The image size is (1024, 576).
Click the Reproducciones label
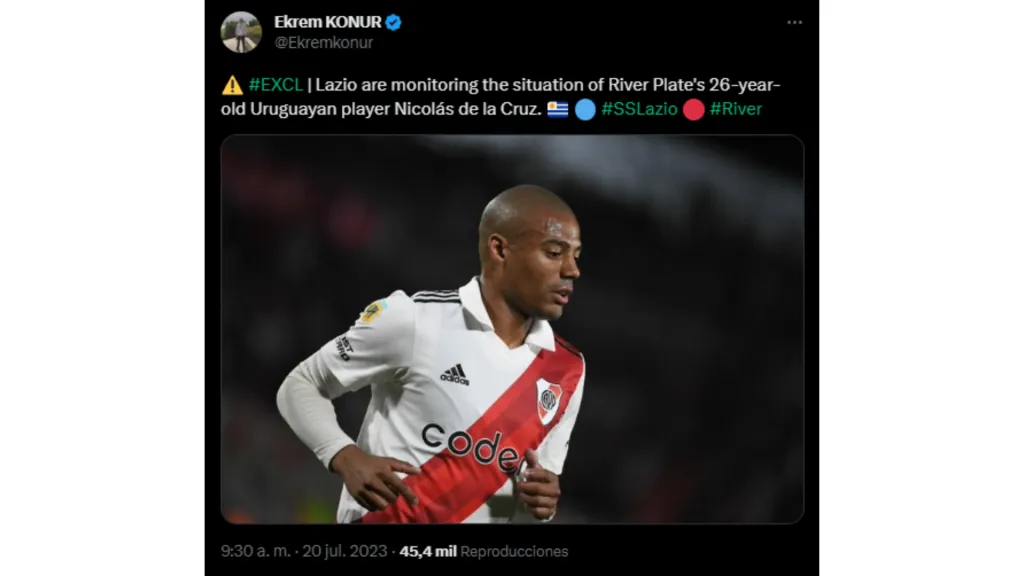(514, 551)
